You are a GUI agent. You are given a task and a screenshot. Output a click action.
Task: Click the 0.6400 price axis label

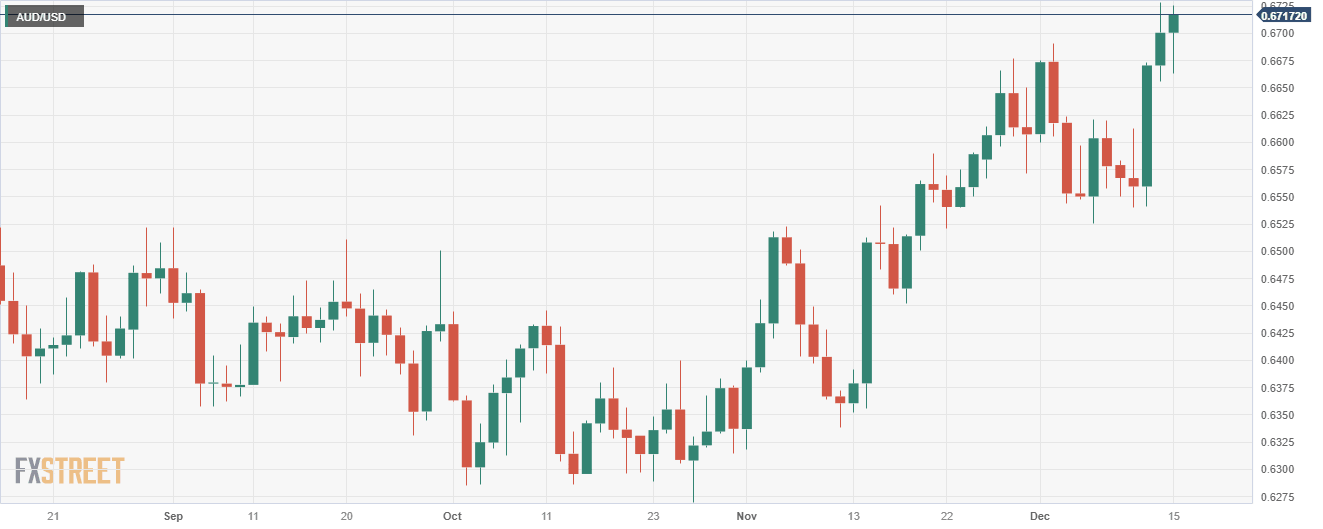click(x=1276, y=360)
